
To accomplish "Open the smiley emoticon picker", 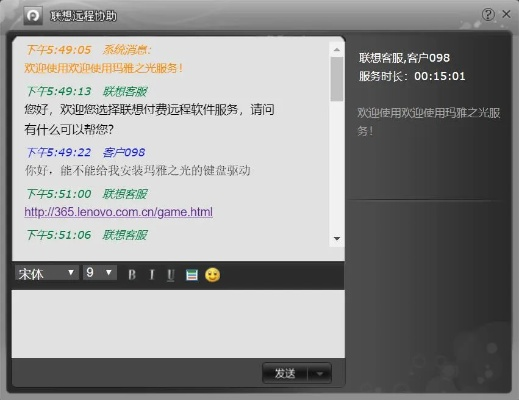I will click(213, 275).
